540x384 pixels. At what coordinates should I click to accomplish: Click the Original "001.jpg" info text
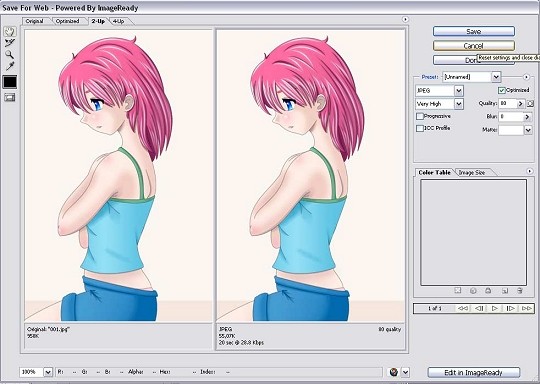point(48,330)
